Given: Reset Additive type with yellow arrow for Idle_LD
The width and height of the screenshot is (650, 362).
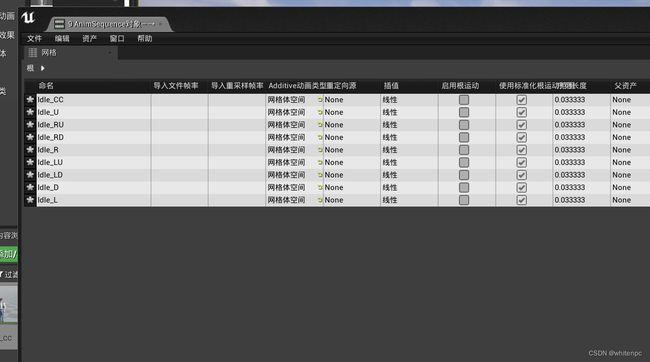Looking at the screenshot, I should [x=320, y=175].
